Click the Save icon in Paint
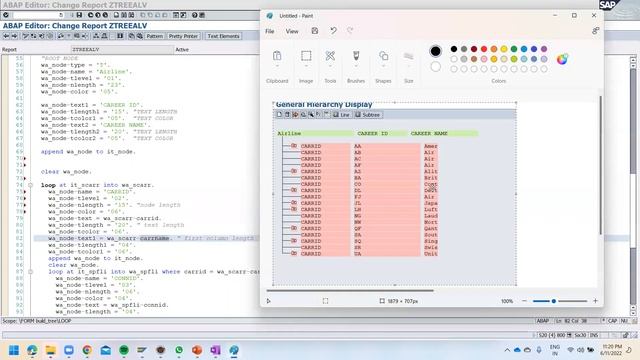 [x=315, y=31]
